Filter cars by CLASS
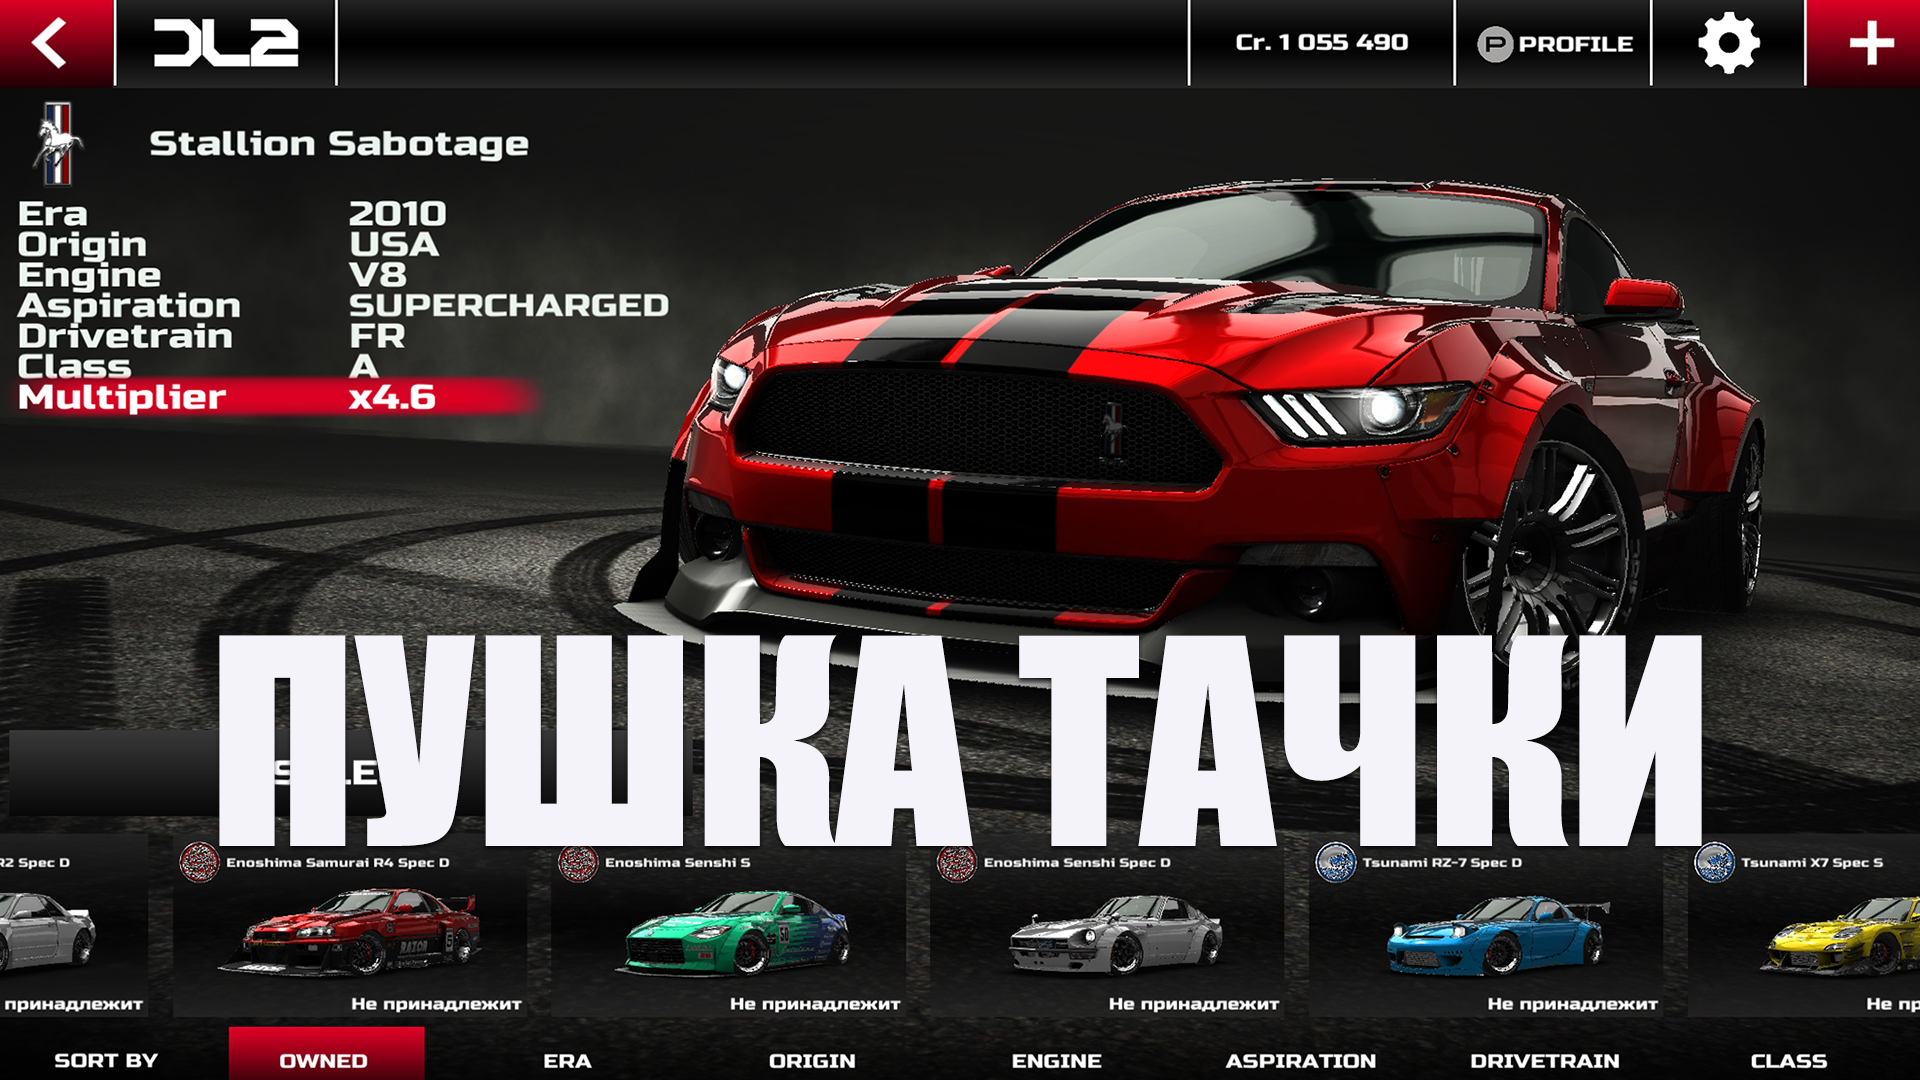This screenshot has height=1080, width=1920. pos(1788,1060)
